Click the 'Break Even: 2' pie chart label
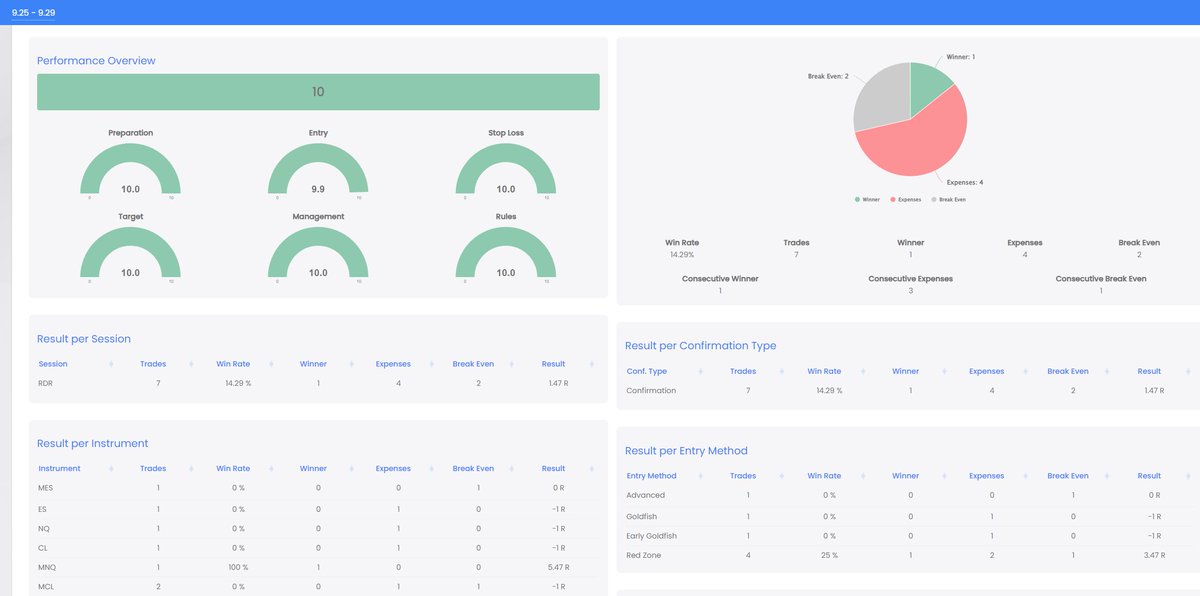This screenshot has width=1200, height=596. [828, 76]
